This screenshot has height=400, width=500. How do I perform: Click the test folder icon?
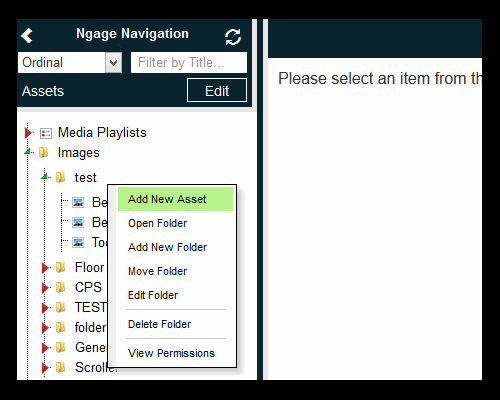click(61, 177)
